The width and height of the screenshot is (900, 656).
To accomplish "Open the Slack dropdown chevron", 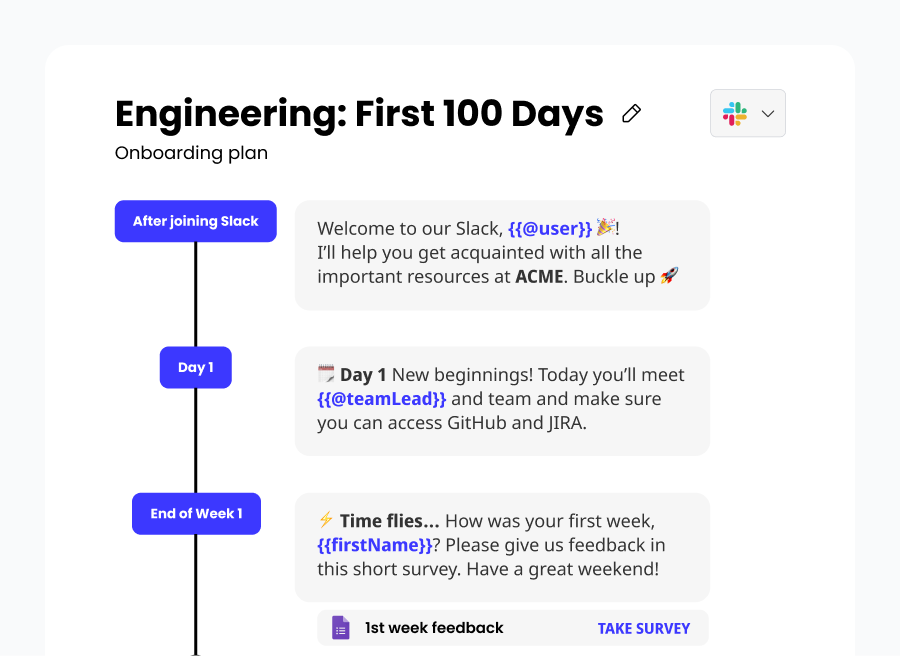I will tap(768, 114).
